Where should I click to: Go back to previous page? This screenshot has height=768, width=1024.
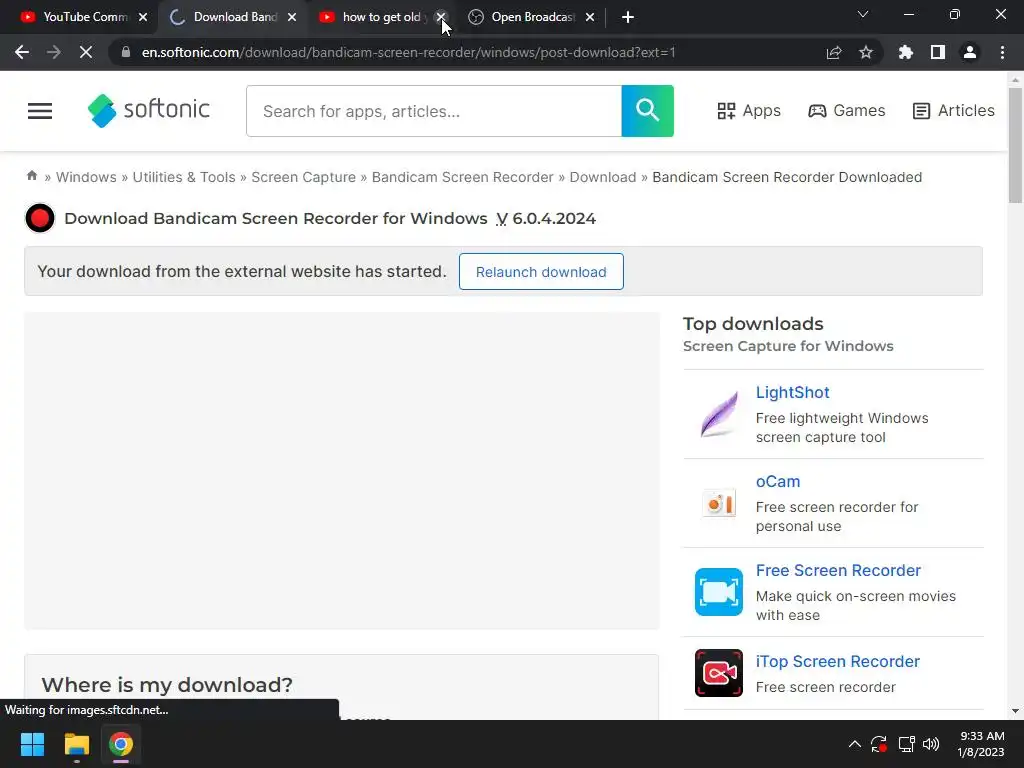pos(22,52)
